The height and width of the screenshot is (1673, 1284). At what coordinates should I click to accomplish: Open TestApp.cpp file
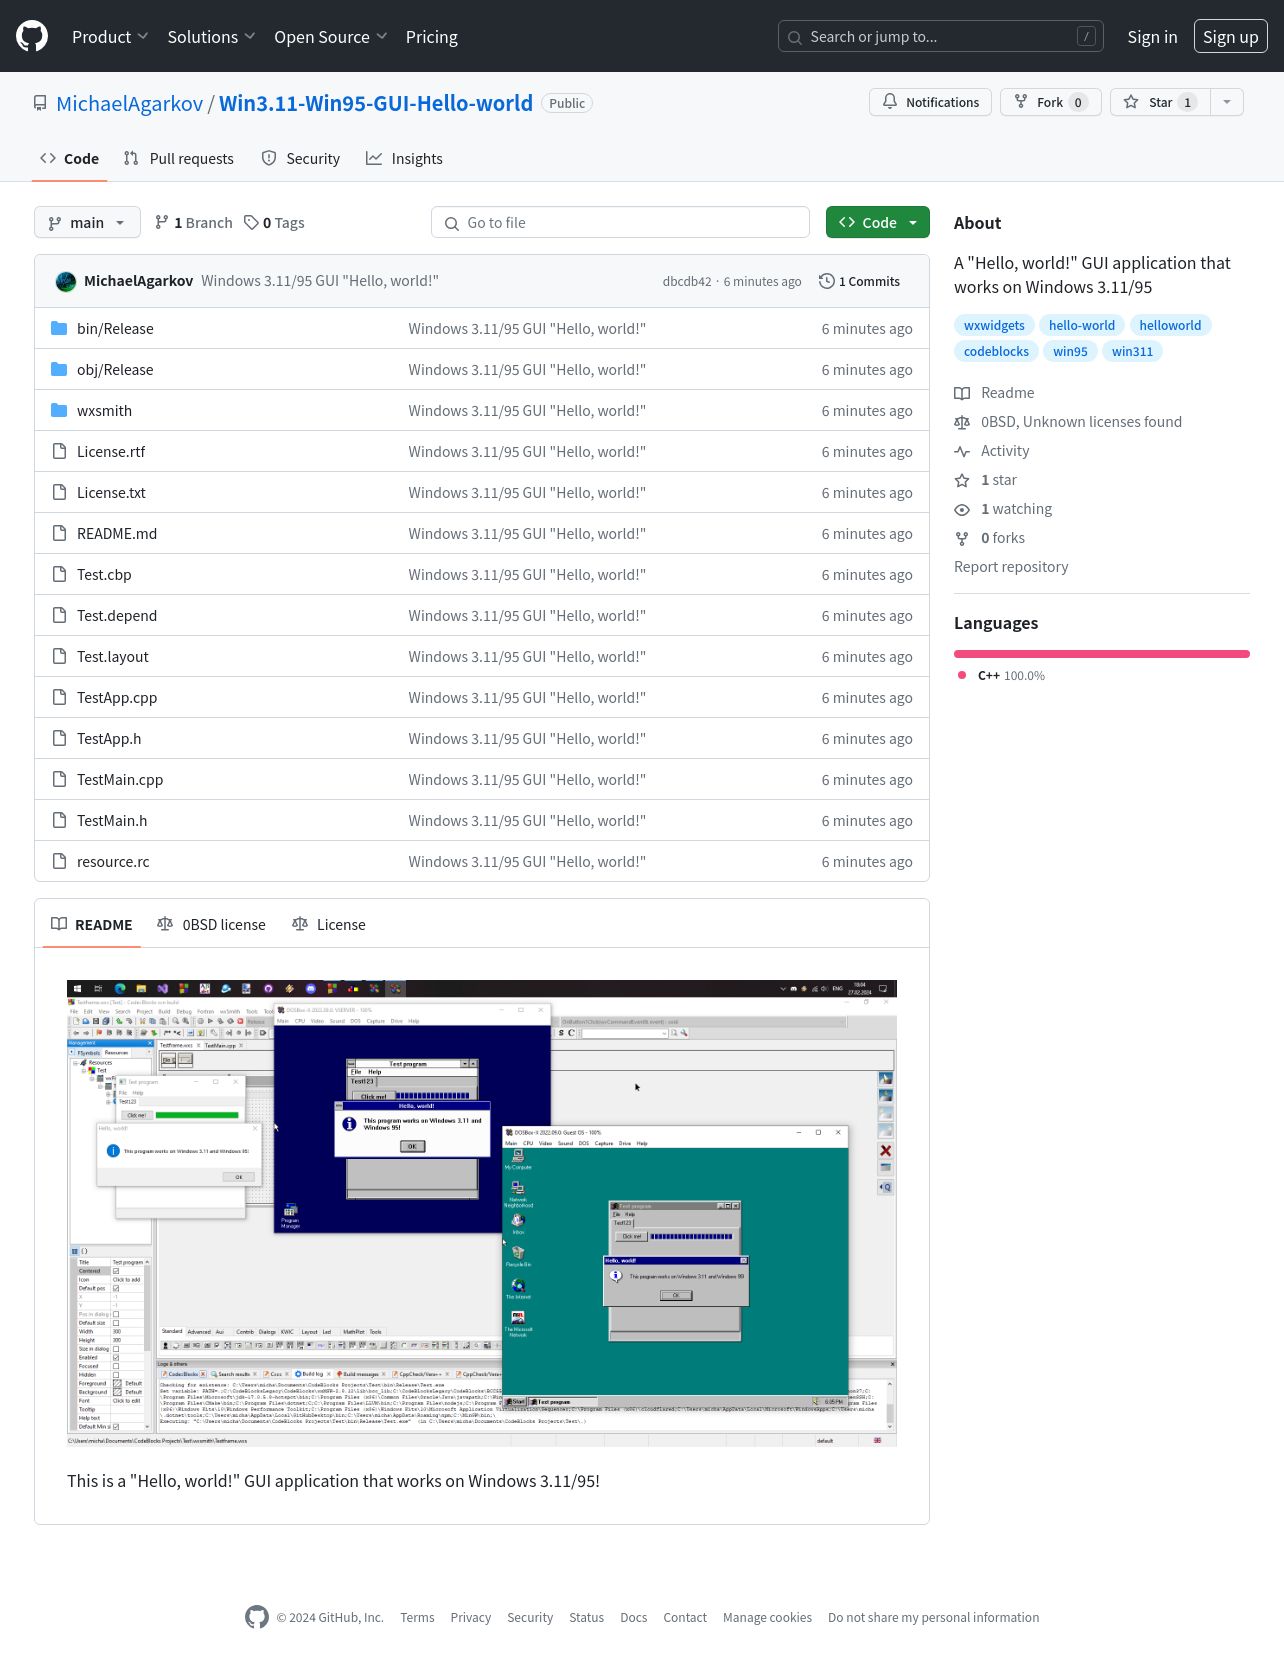tap(117, 697)
